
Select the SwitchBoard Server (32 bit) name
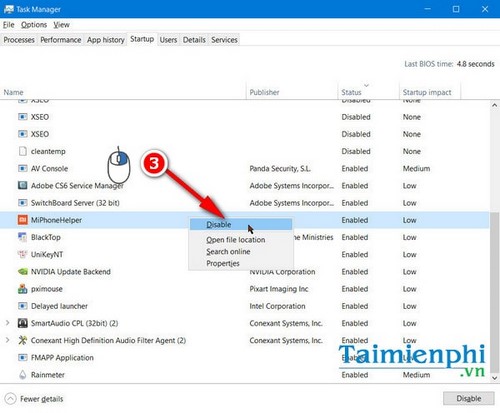coord(75,203)
